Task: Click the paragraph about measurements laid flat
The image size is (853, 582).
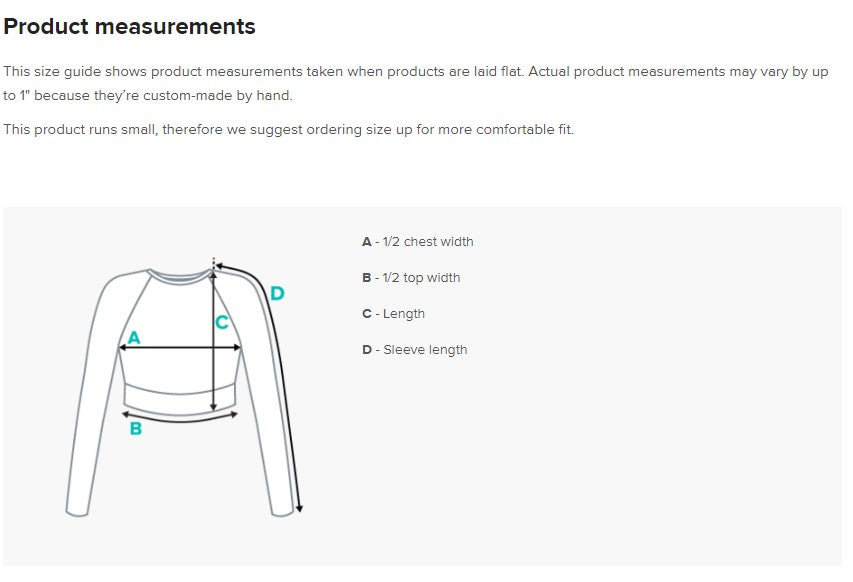Action: (415, 84)
